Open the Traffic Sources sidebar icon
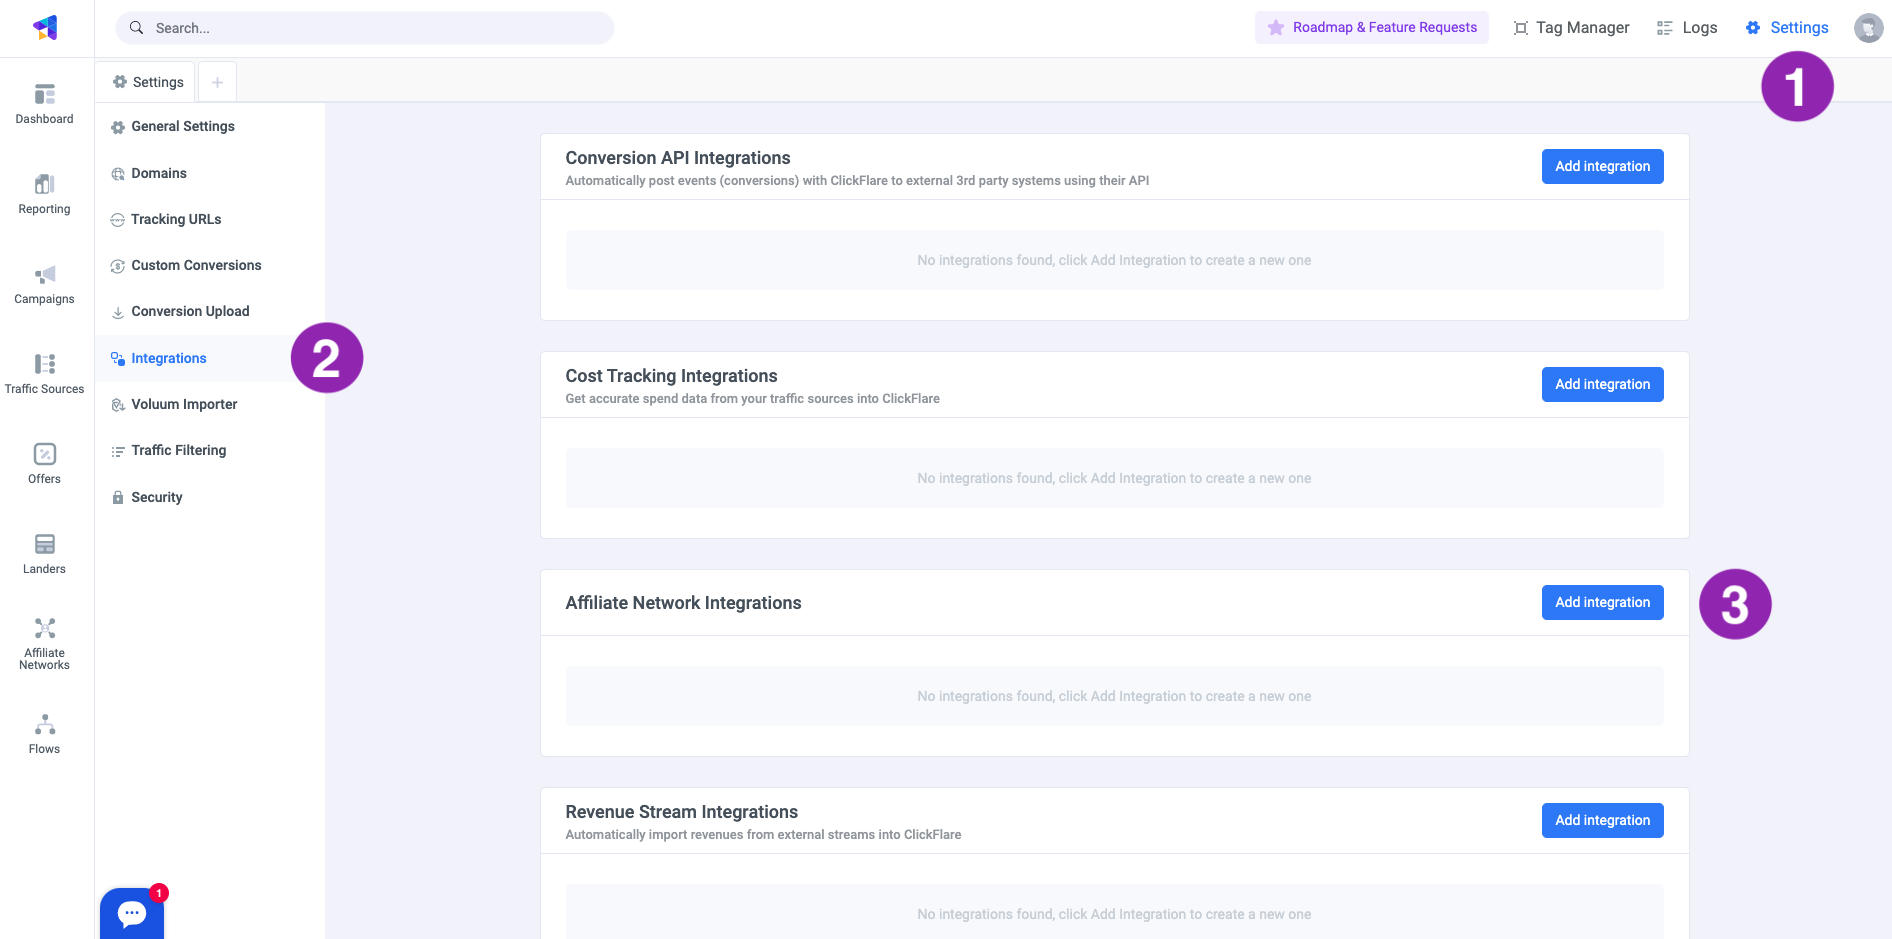 [45, 364]
